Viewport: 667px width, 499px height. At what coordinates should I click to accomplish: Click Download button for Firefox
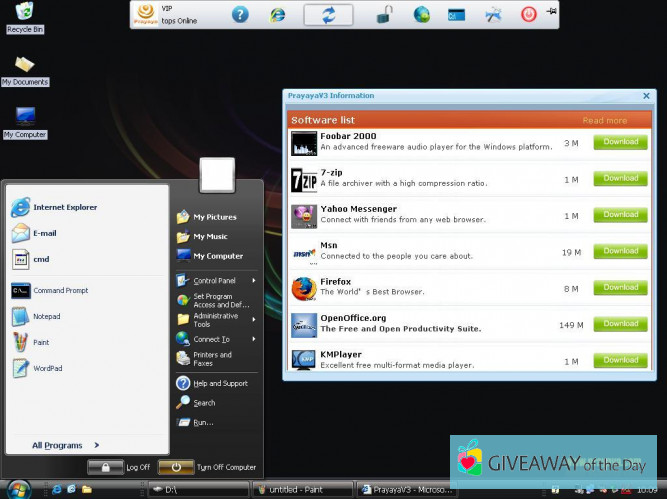point(620,287)
